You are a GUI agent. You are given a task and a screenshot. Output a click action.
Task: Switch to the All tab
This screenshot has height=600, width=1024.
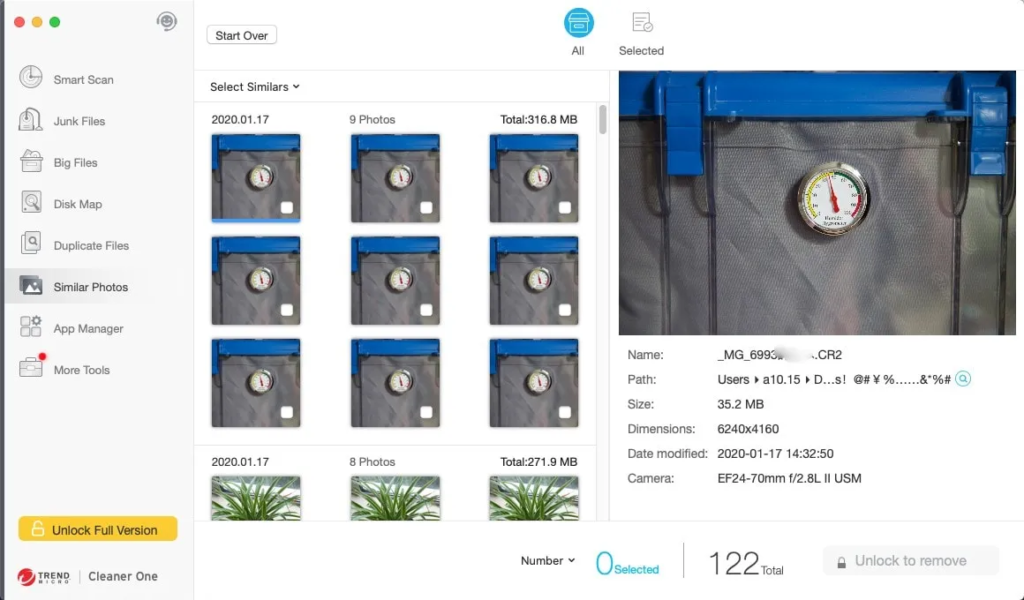point(578,33)
